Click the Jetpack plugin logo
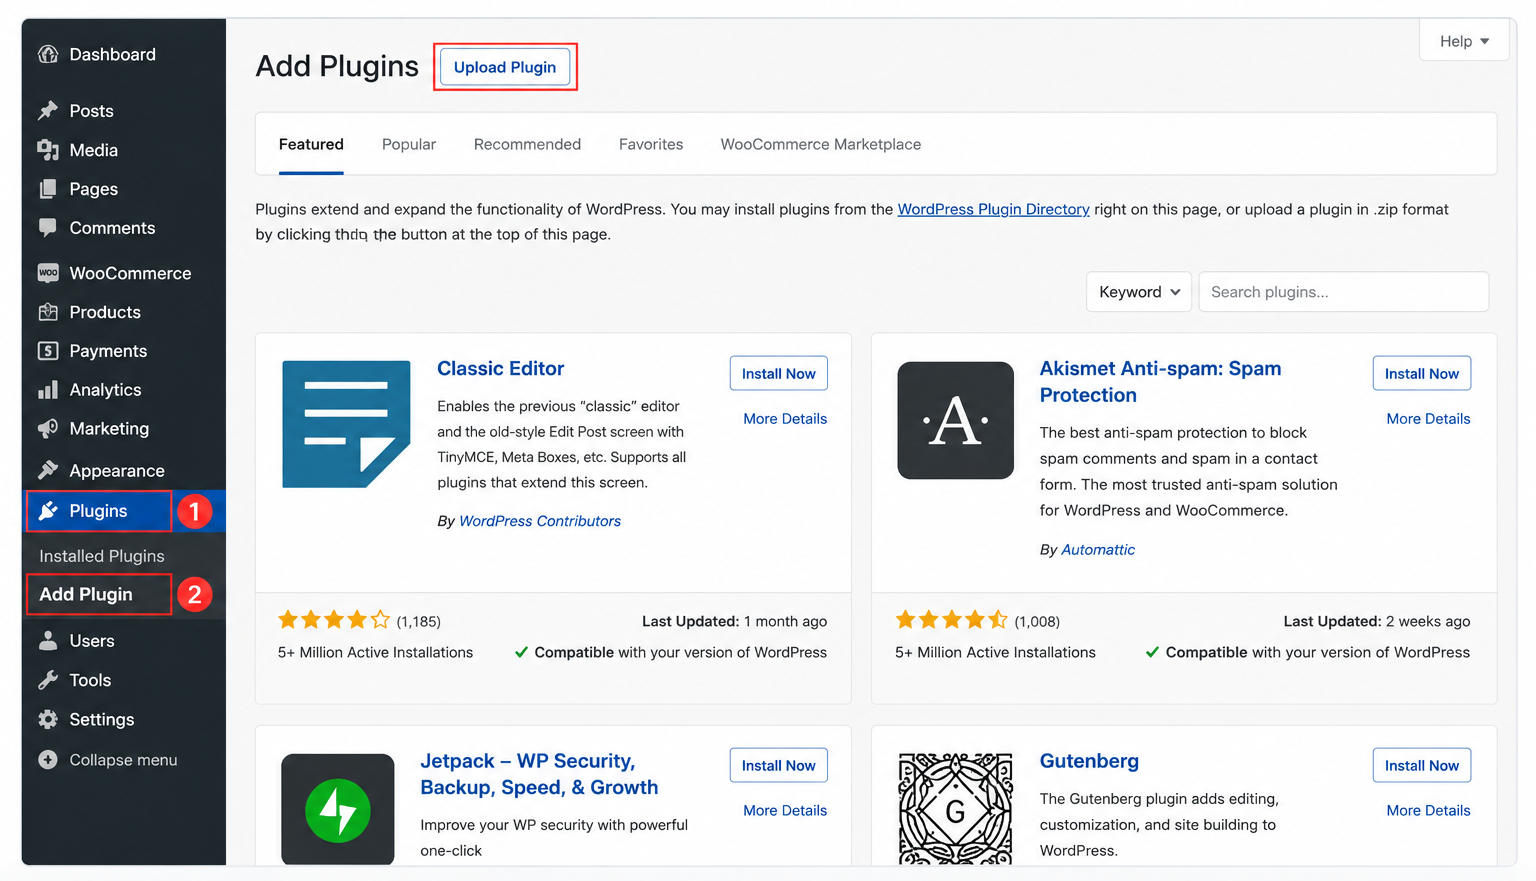Viewport: 1536px width, 881px height. (338, 809)
